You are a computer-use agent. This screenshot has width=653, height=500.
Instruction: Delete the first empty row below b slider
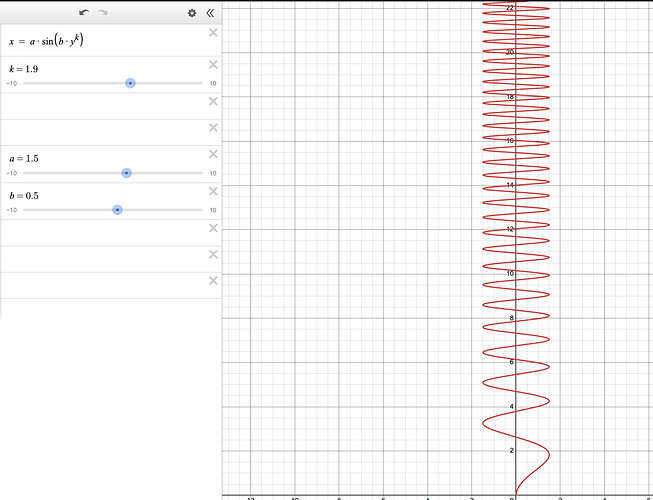(213, 228)
